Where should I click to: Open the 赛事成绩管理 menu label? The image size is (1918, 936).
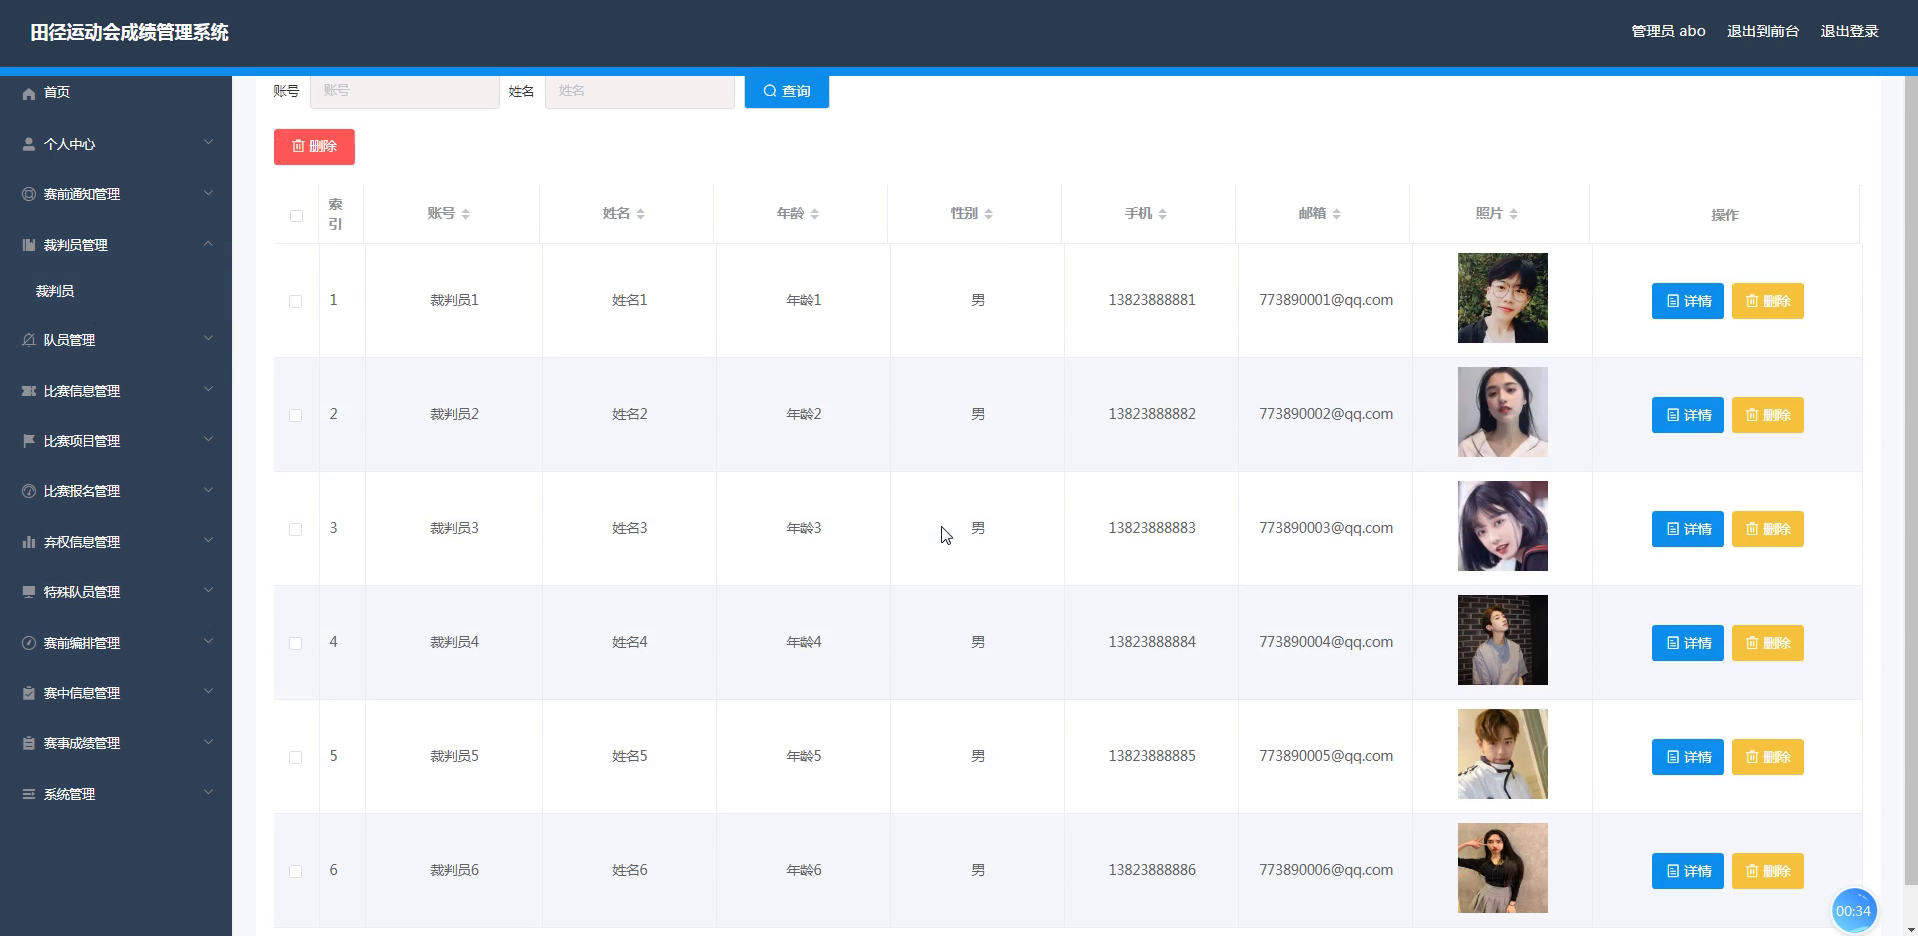click(82, 743)
